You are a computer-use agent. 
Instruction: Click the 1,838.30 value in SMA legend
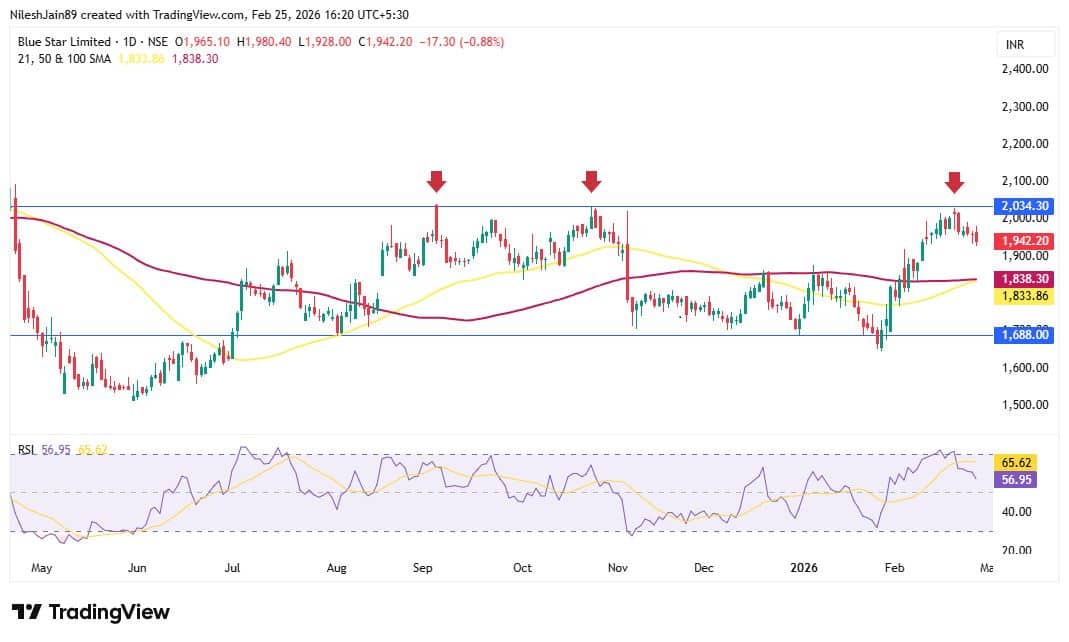pos(195,59)
